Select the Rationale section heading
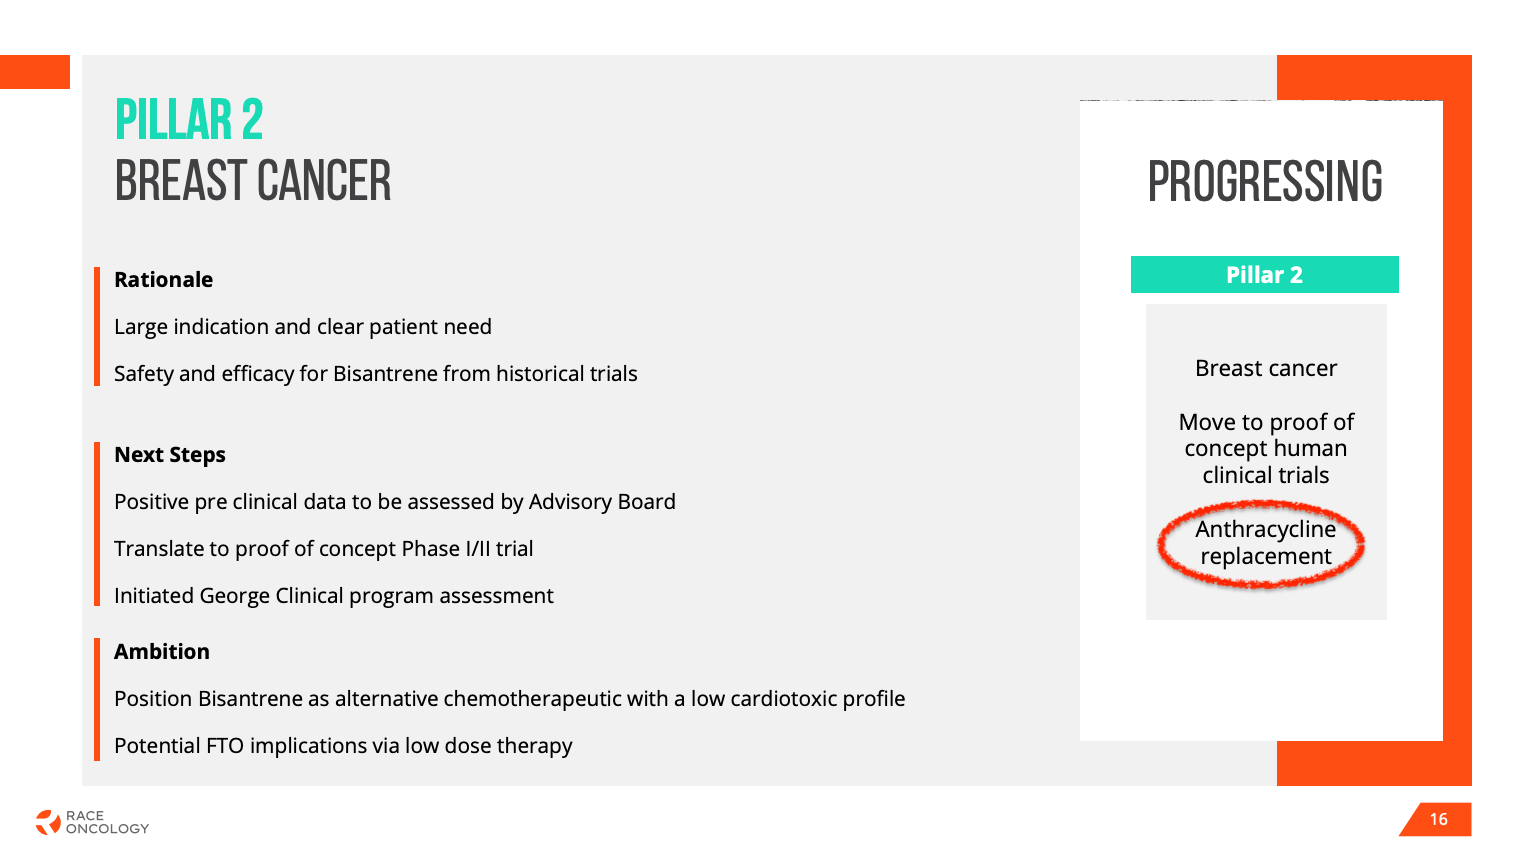Viewport: 1524px width, 858px height. click(163, 280)
